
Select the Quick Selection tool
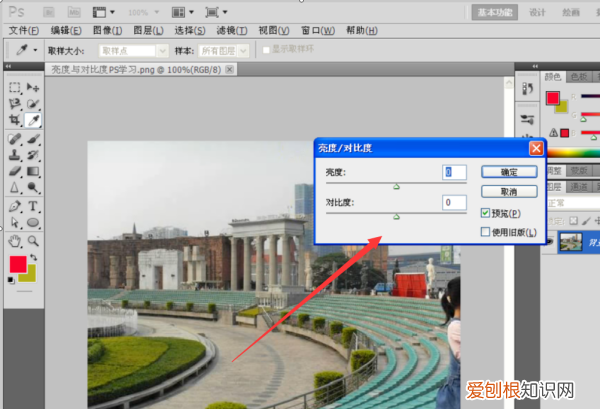click(33, 104)
